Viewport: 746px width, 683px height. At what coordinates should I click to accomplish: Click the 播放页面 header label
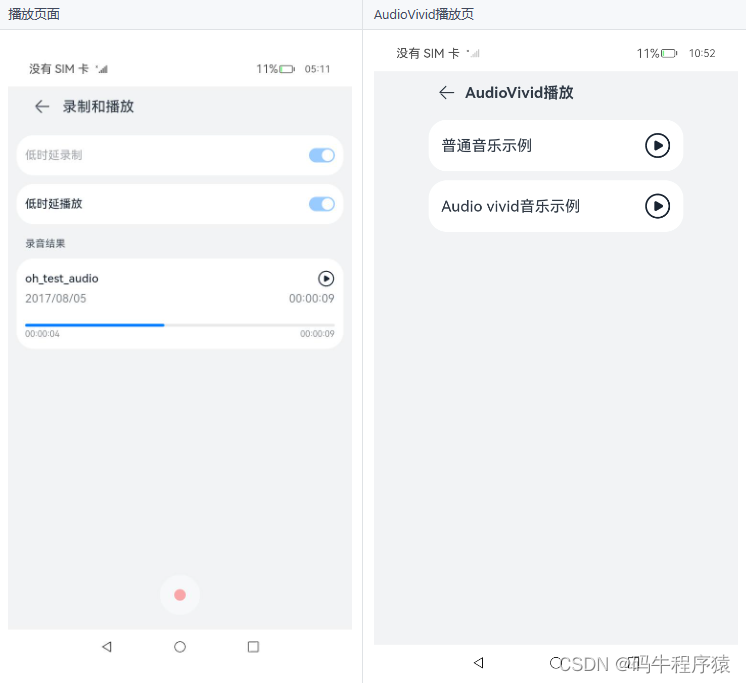[x=34, y=14]
